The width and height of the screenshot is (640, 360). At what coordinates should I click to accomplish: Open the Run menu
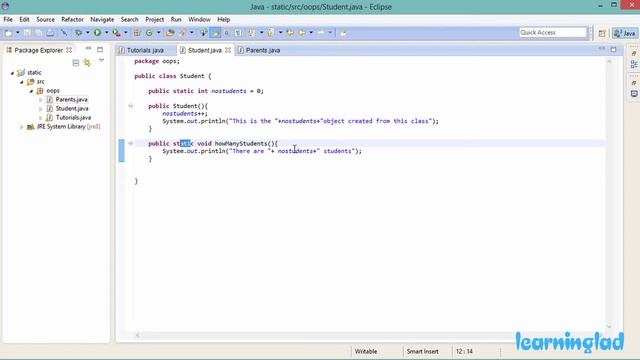176,19
